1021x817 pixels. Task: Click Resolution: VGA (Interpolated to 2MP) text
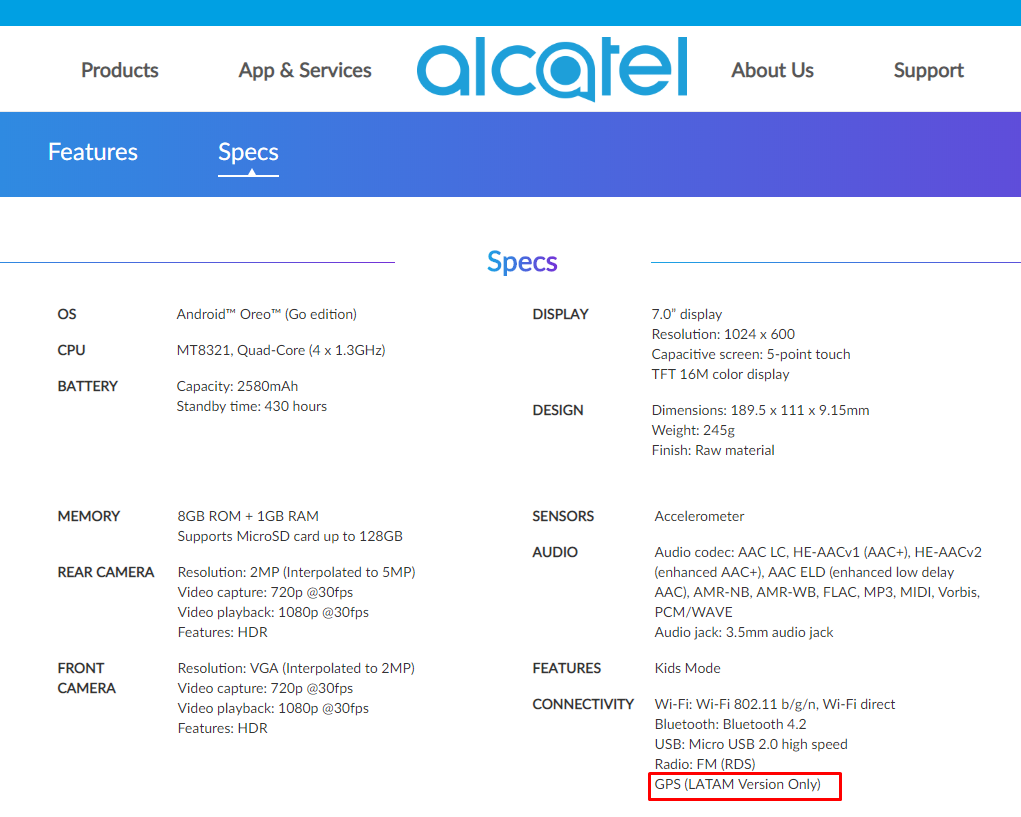[296, 668]
